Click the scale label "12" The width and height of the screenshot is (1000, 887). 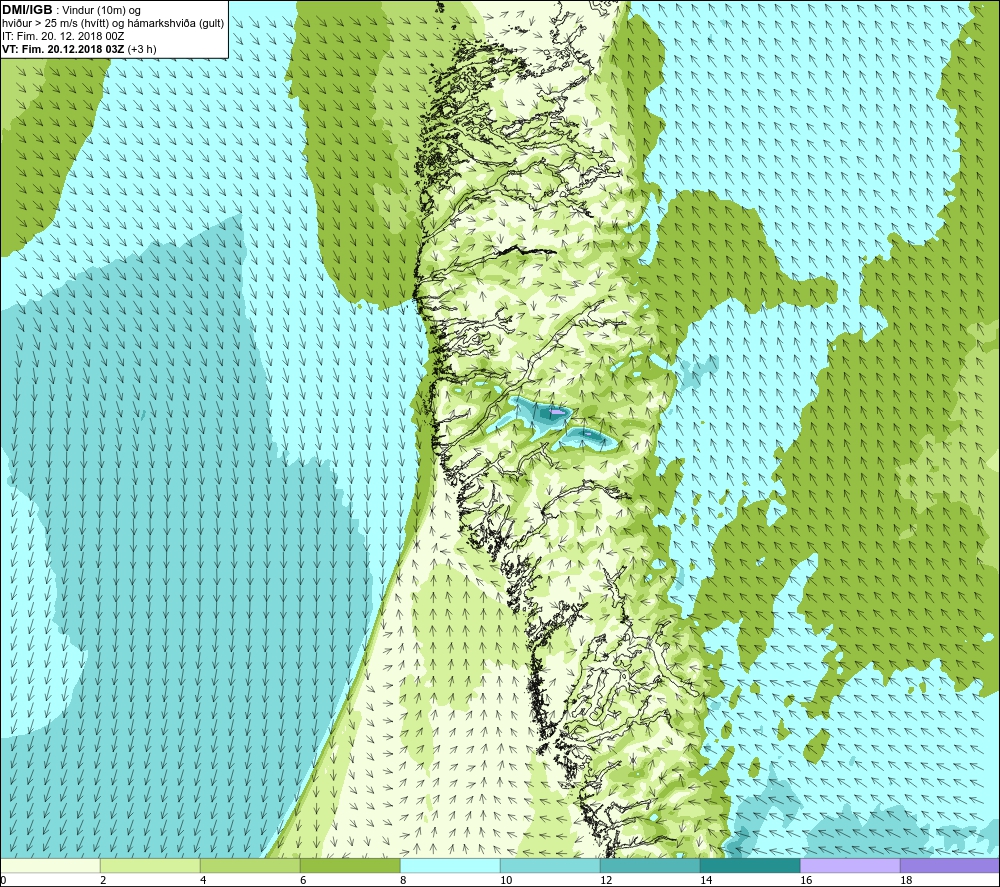coord(606,880)
